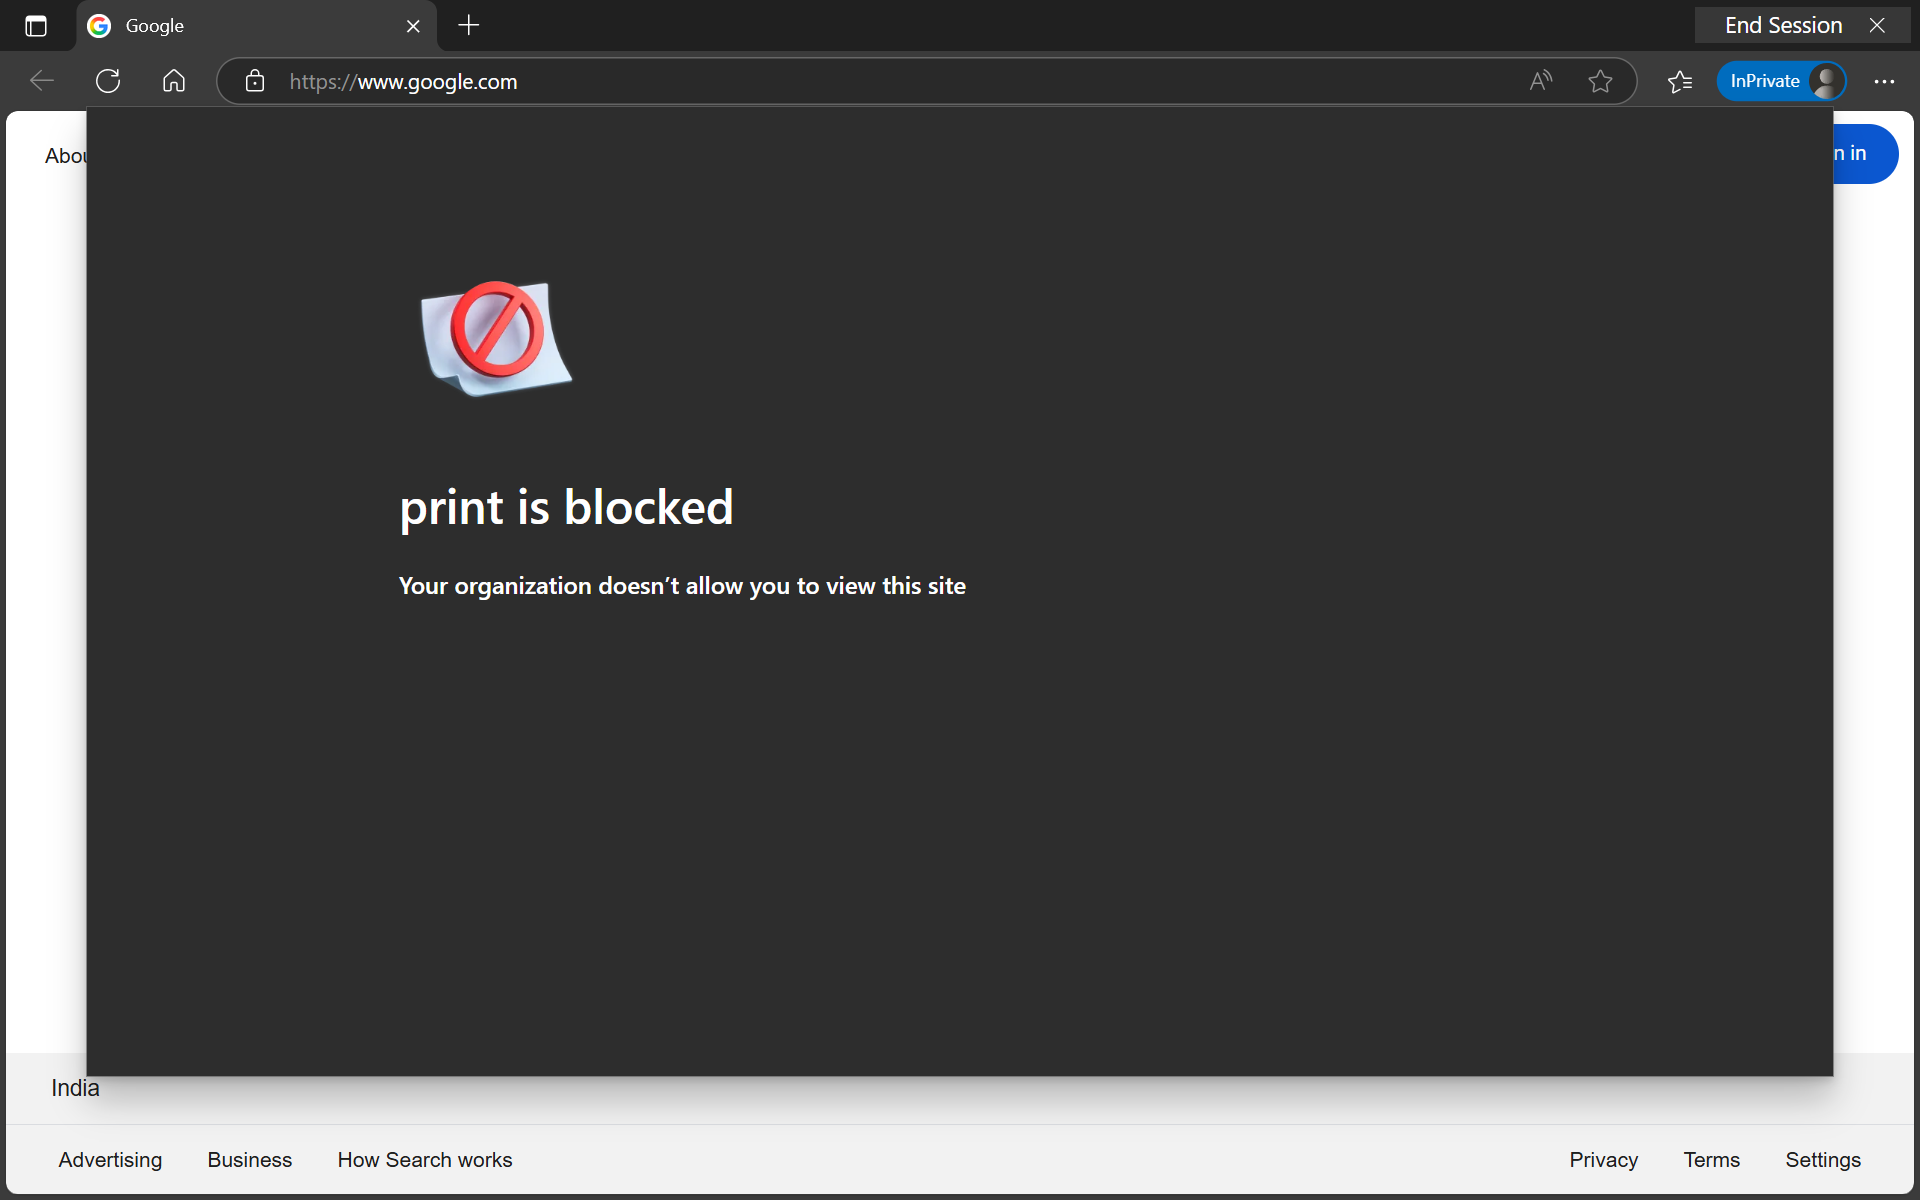Click the End Session button

1783,26
